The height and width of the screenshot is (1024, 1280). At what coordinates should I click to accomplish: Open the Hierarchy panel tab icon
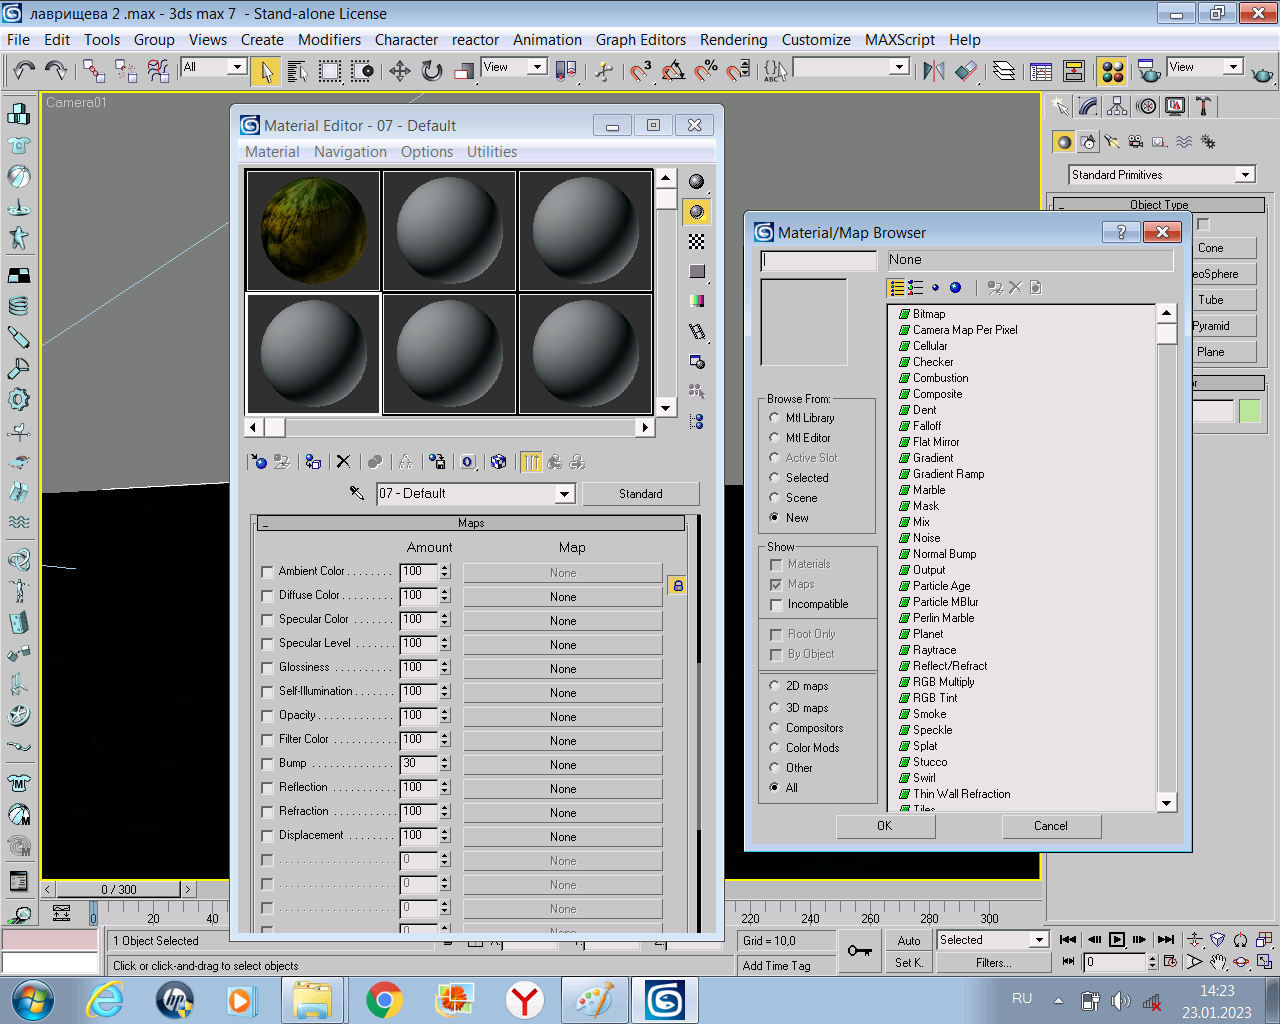click(1117, 106)
